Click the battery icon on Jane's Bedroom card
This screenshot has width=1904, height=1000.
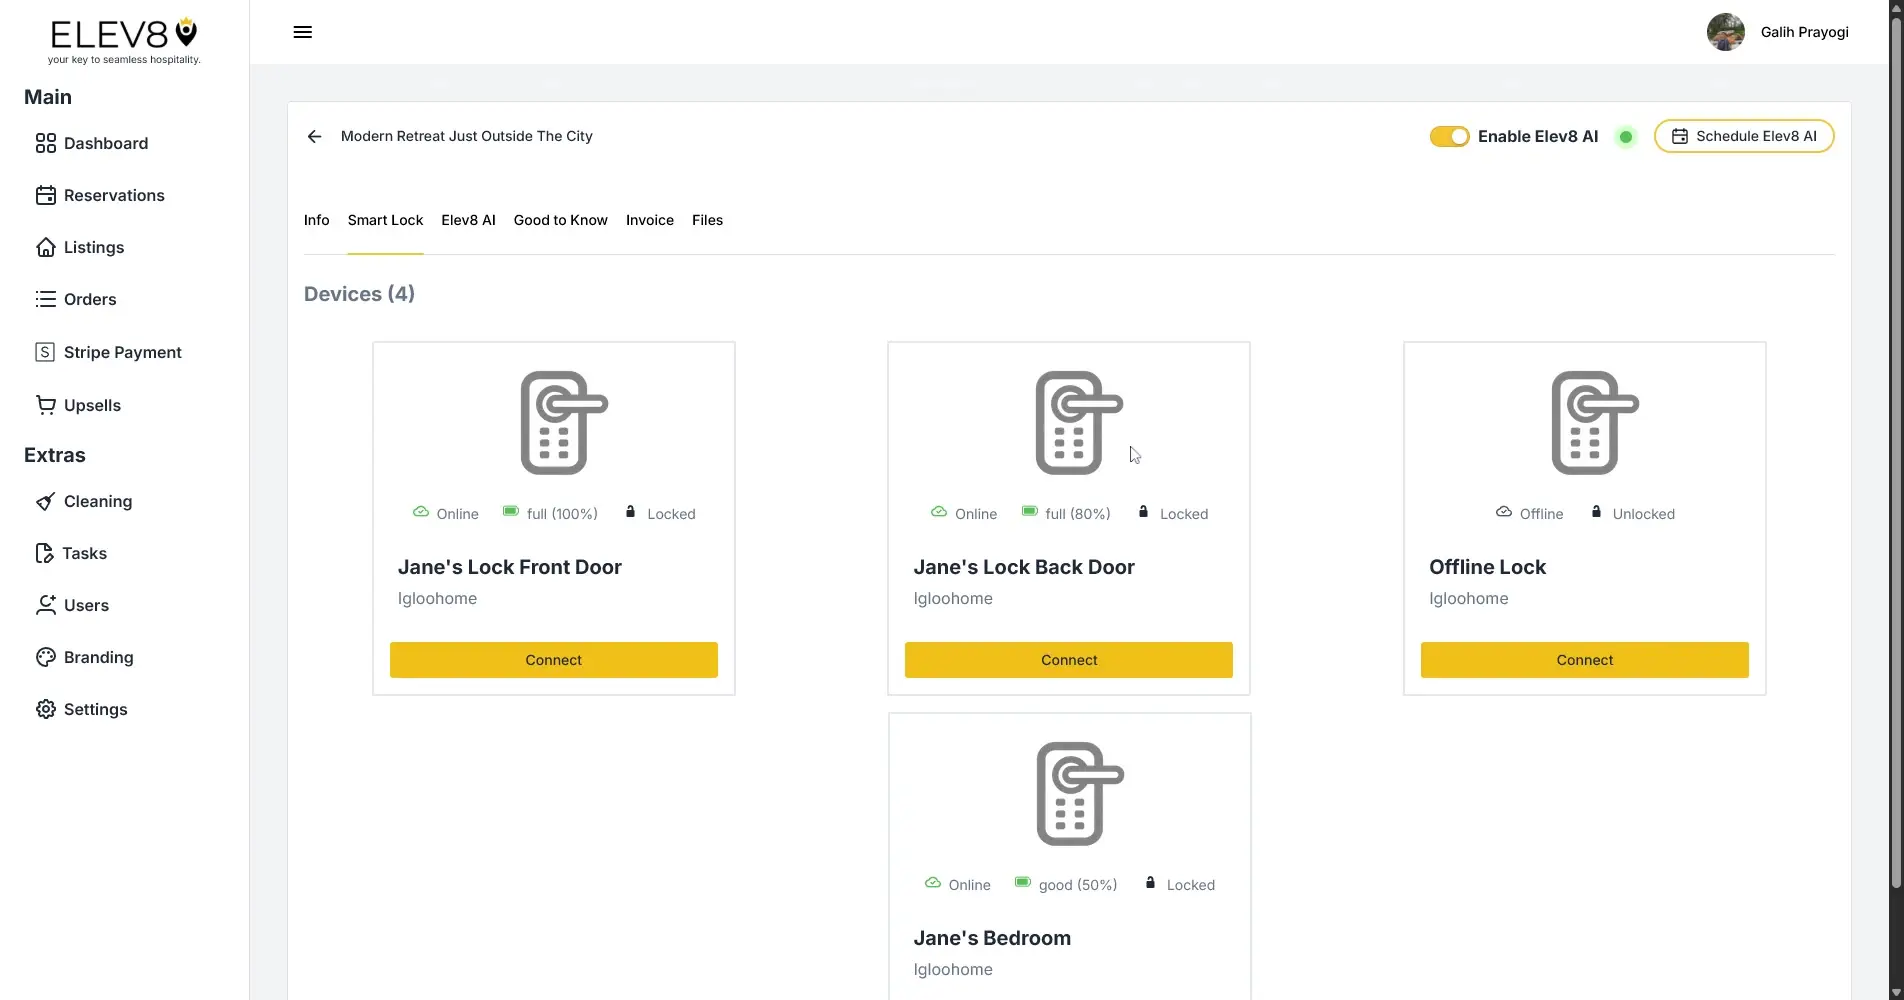click(1022, 883)
